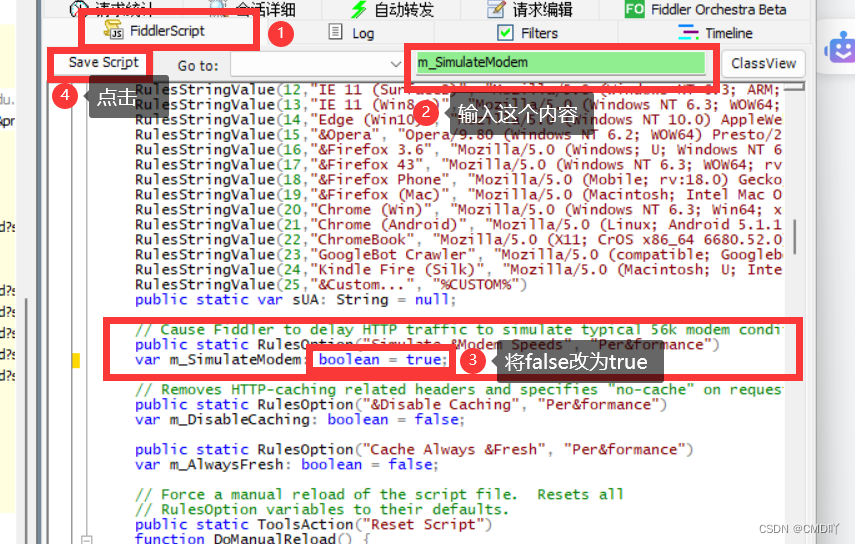Click the RulesStringValue 19 Firefox (Mac) line
Viewport: 855px width, 544px height.
[459, 195]
